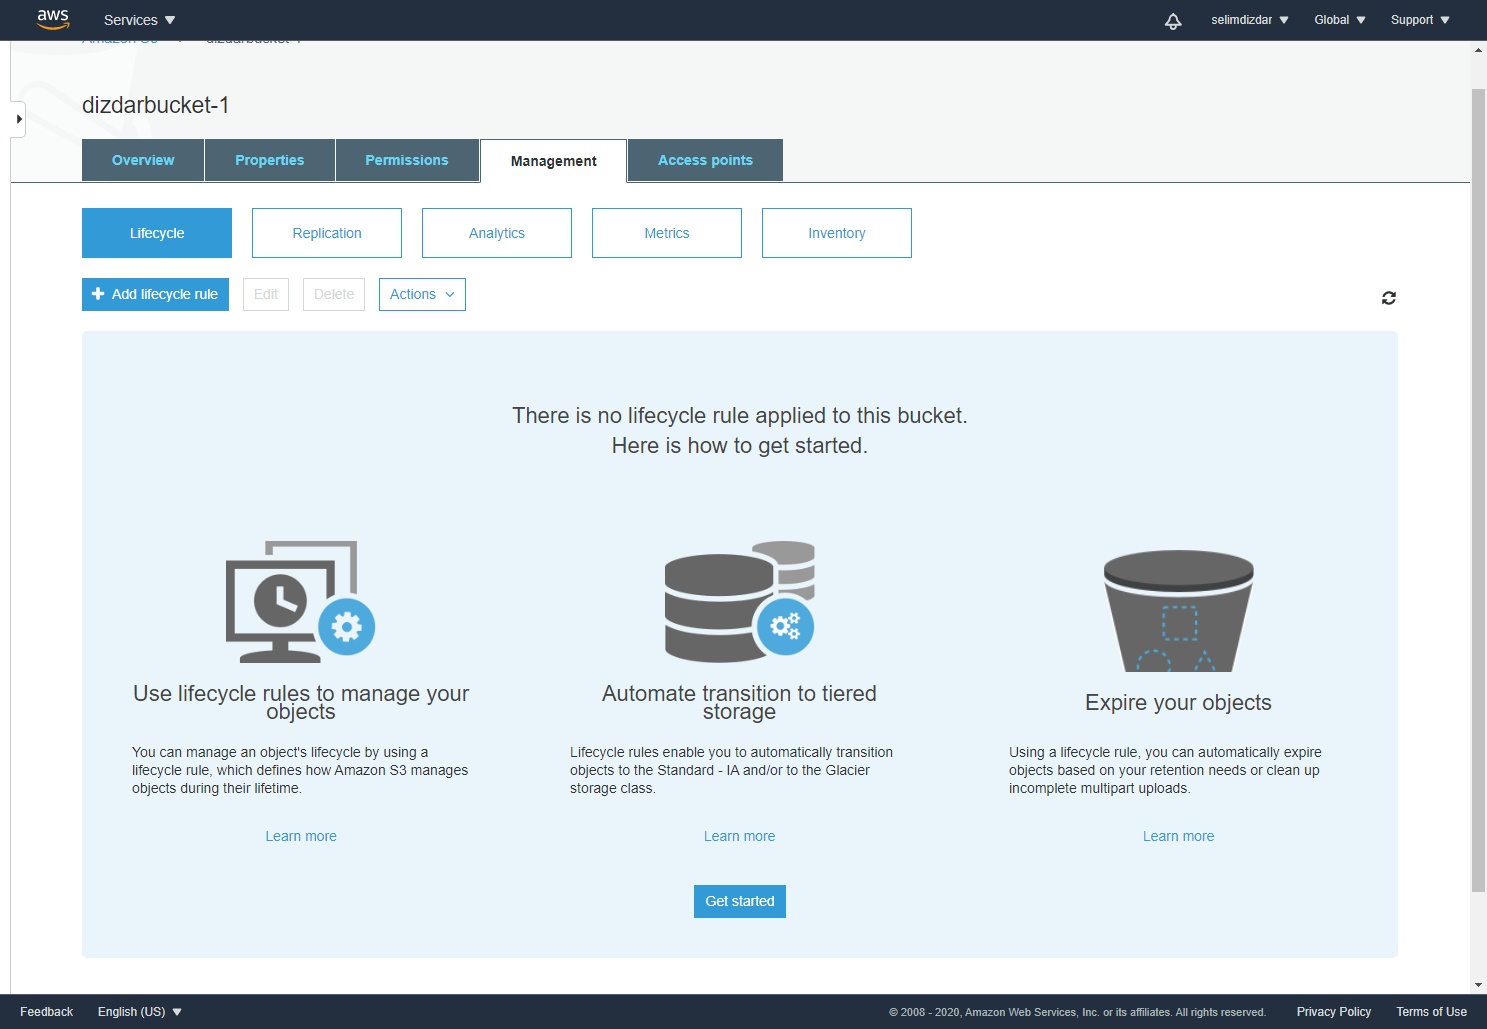1487x1029 pixels.
Task: Click the scrollbar up arrow
Action: pyautogui.click(x=1478, y=49)
